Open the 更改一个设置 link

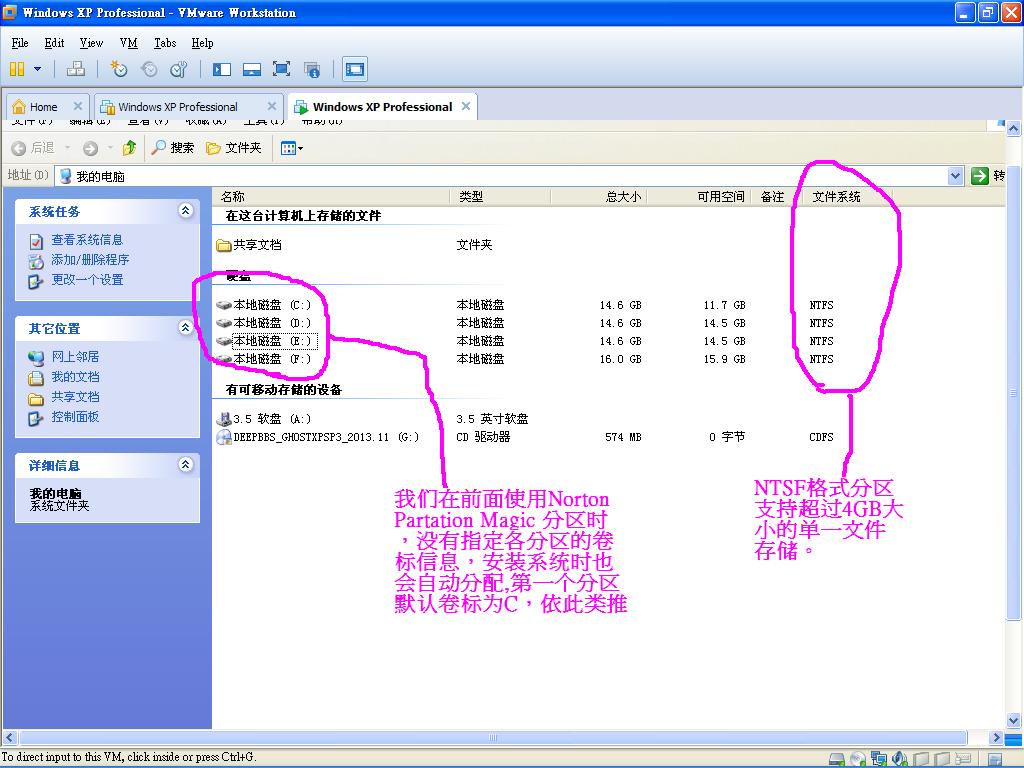[x=87, y=280]
